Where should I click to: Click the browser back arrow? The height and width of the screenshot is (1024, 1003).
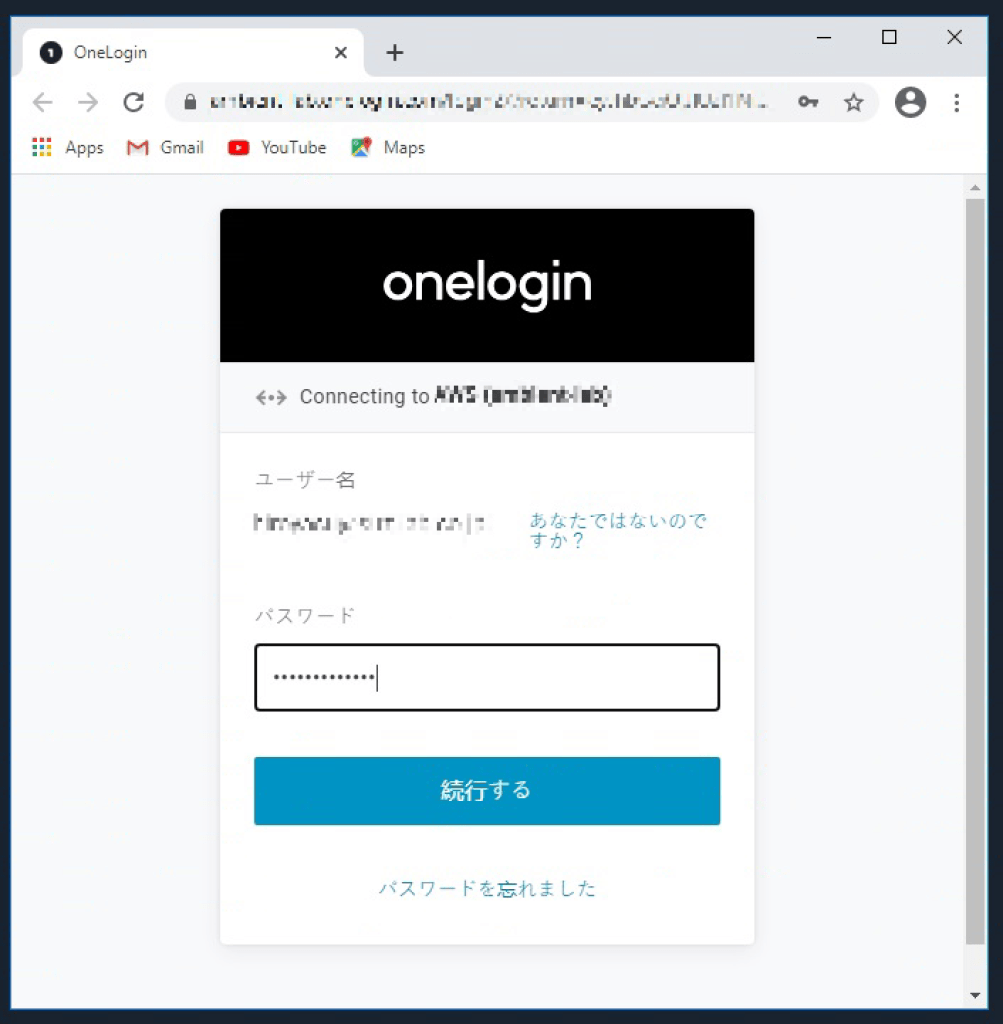click(43, 103)
